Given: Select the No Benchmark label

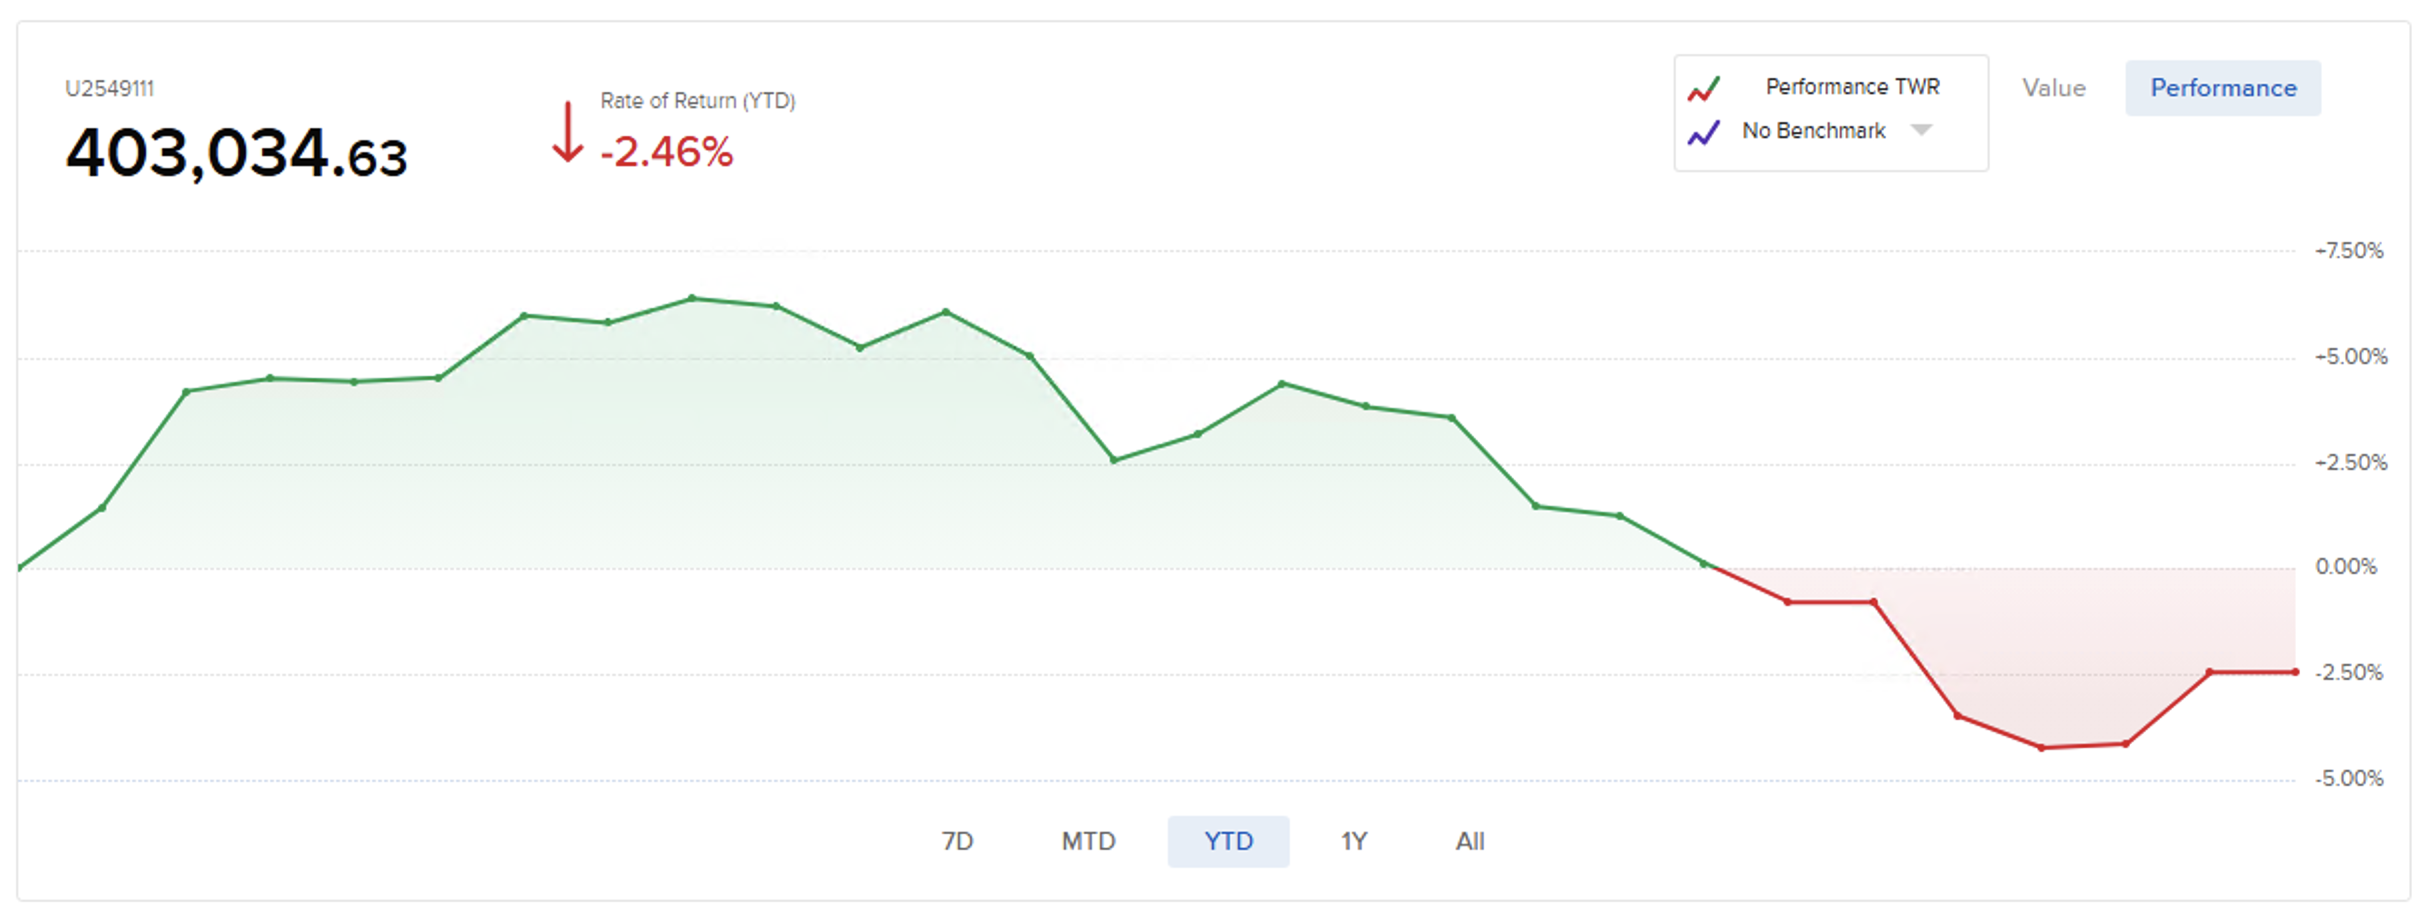Looking at the screenshot, I should pos(1813,131).
